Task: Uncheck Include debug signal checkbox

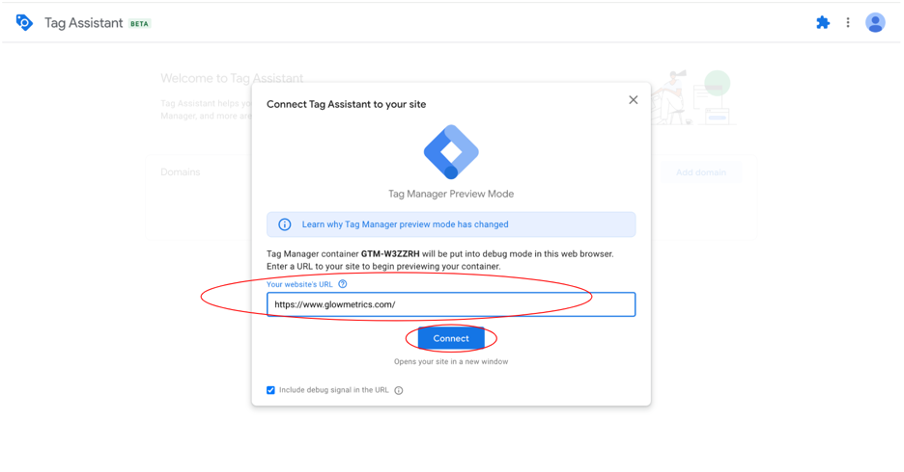Action: [x=270, y=390]
